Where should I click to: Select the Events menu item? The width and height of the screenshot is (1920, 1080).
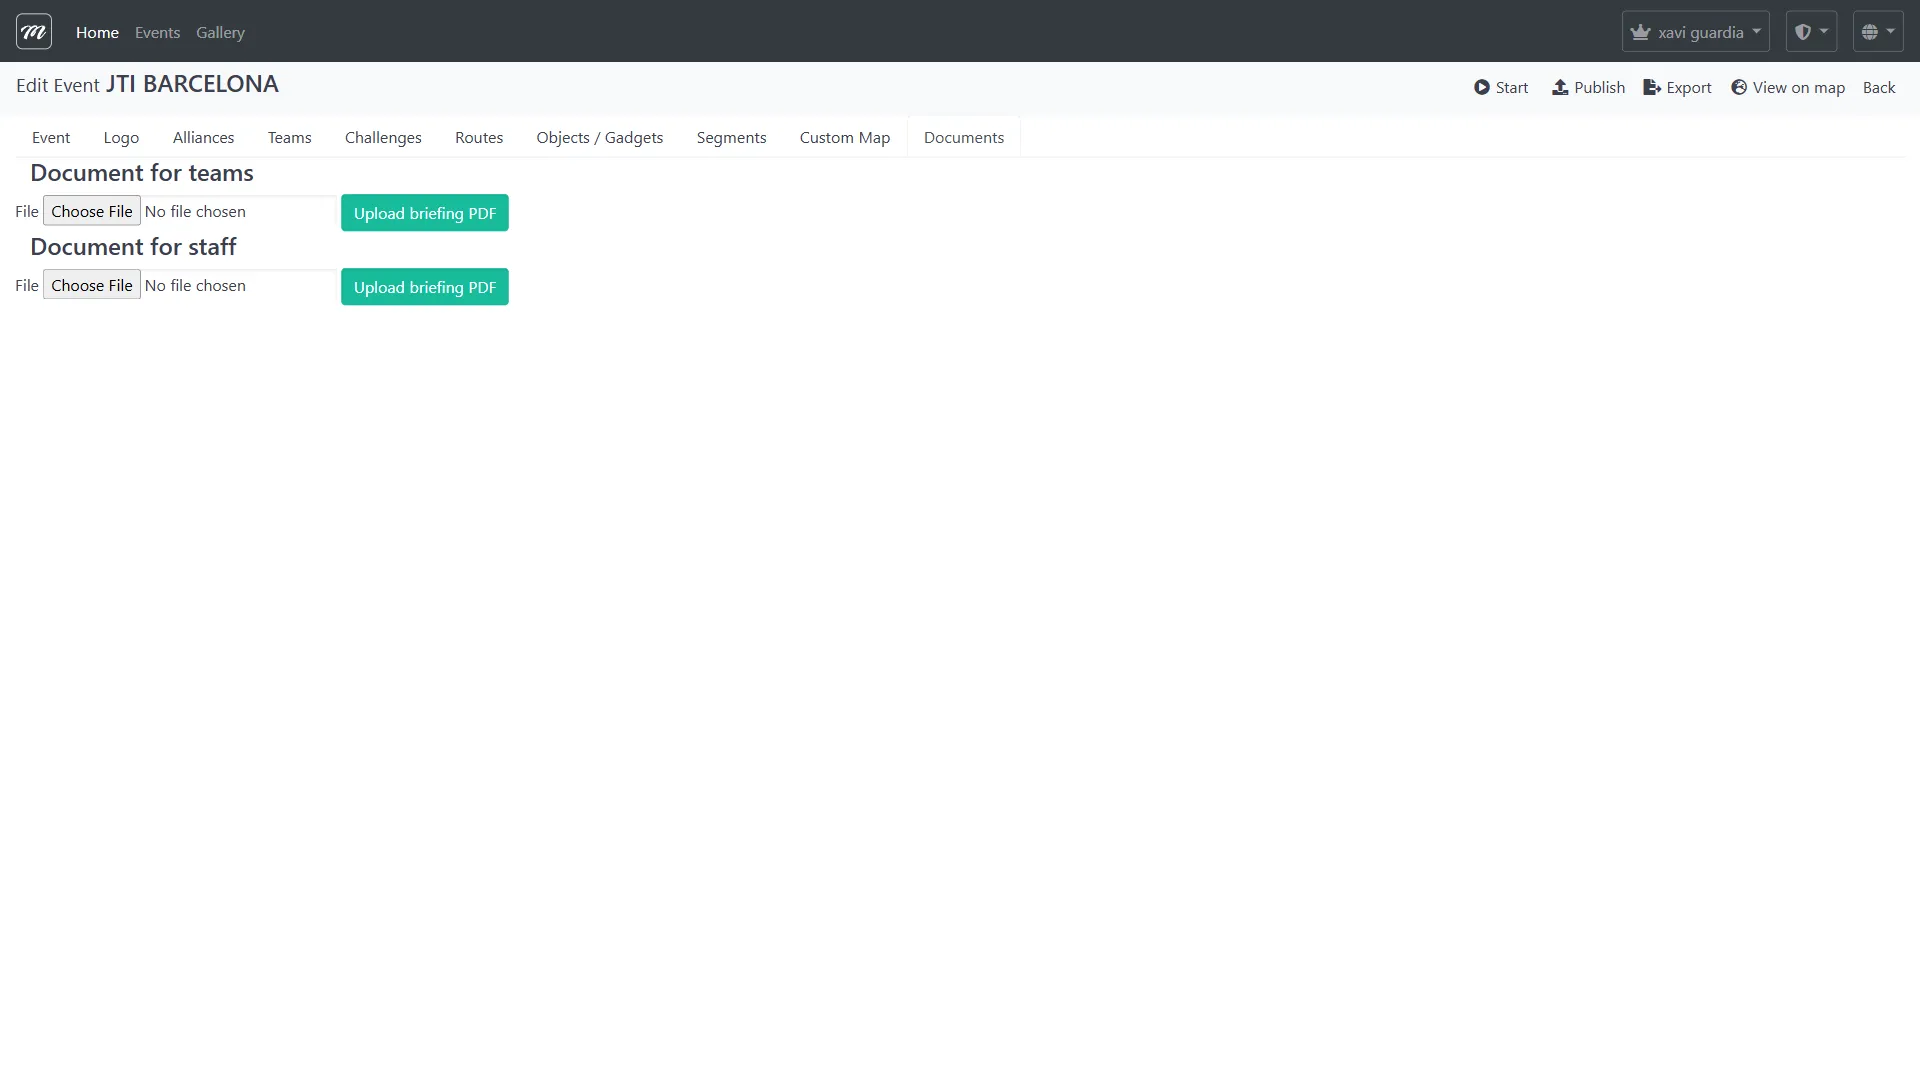157,32
